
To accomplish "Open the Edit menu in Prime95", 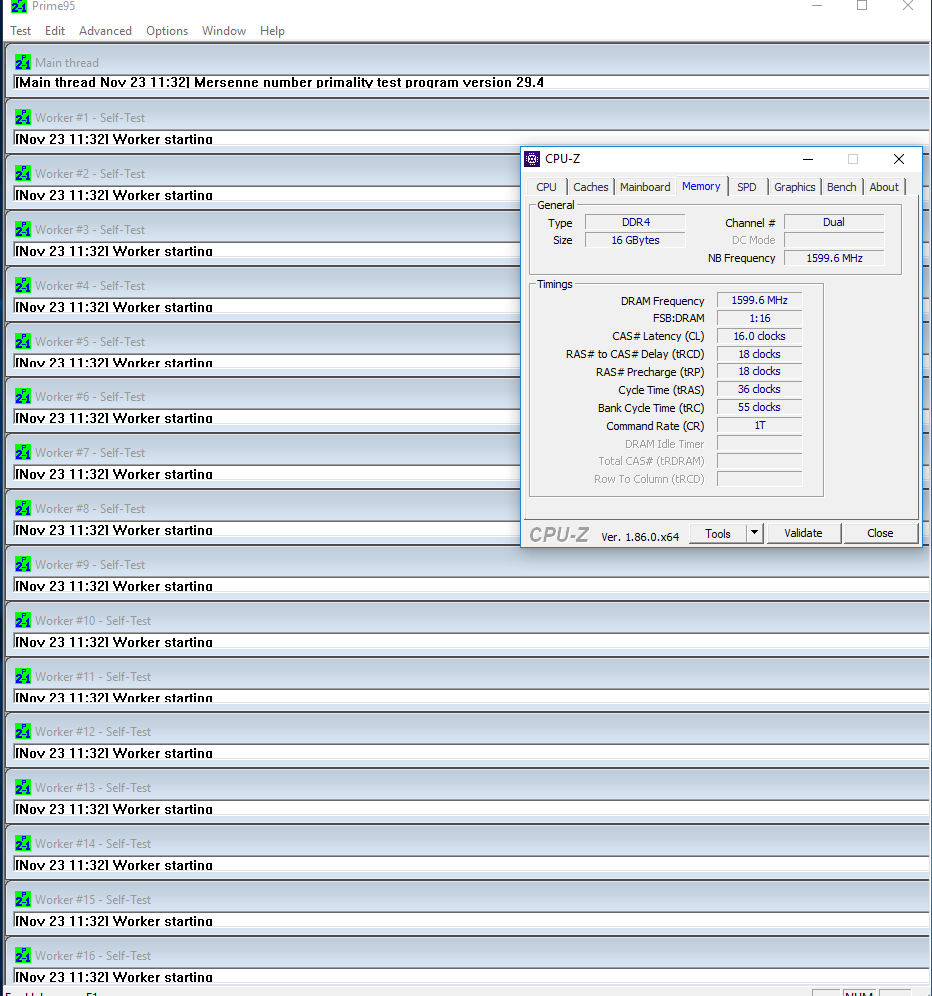I will click(x=55, y=30).
